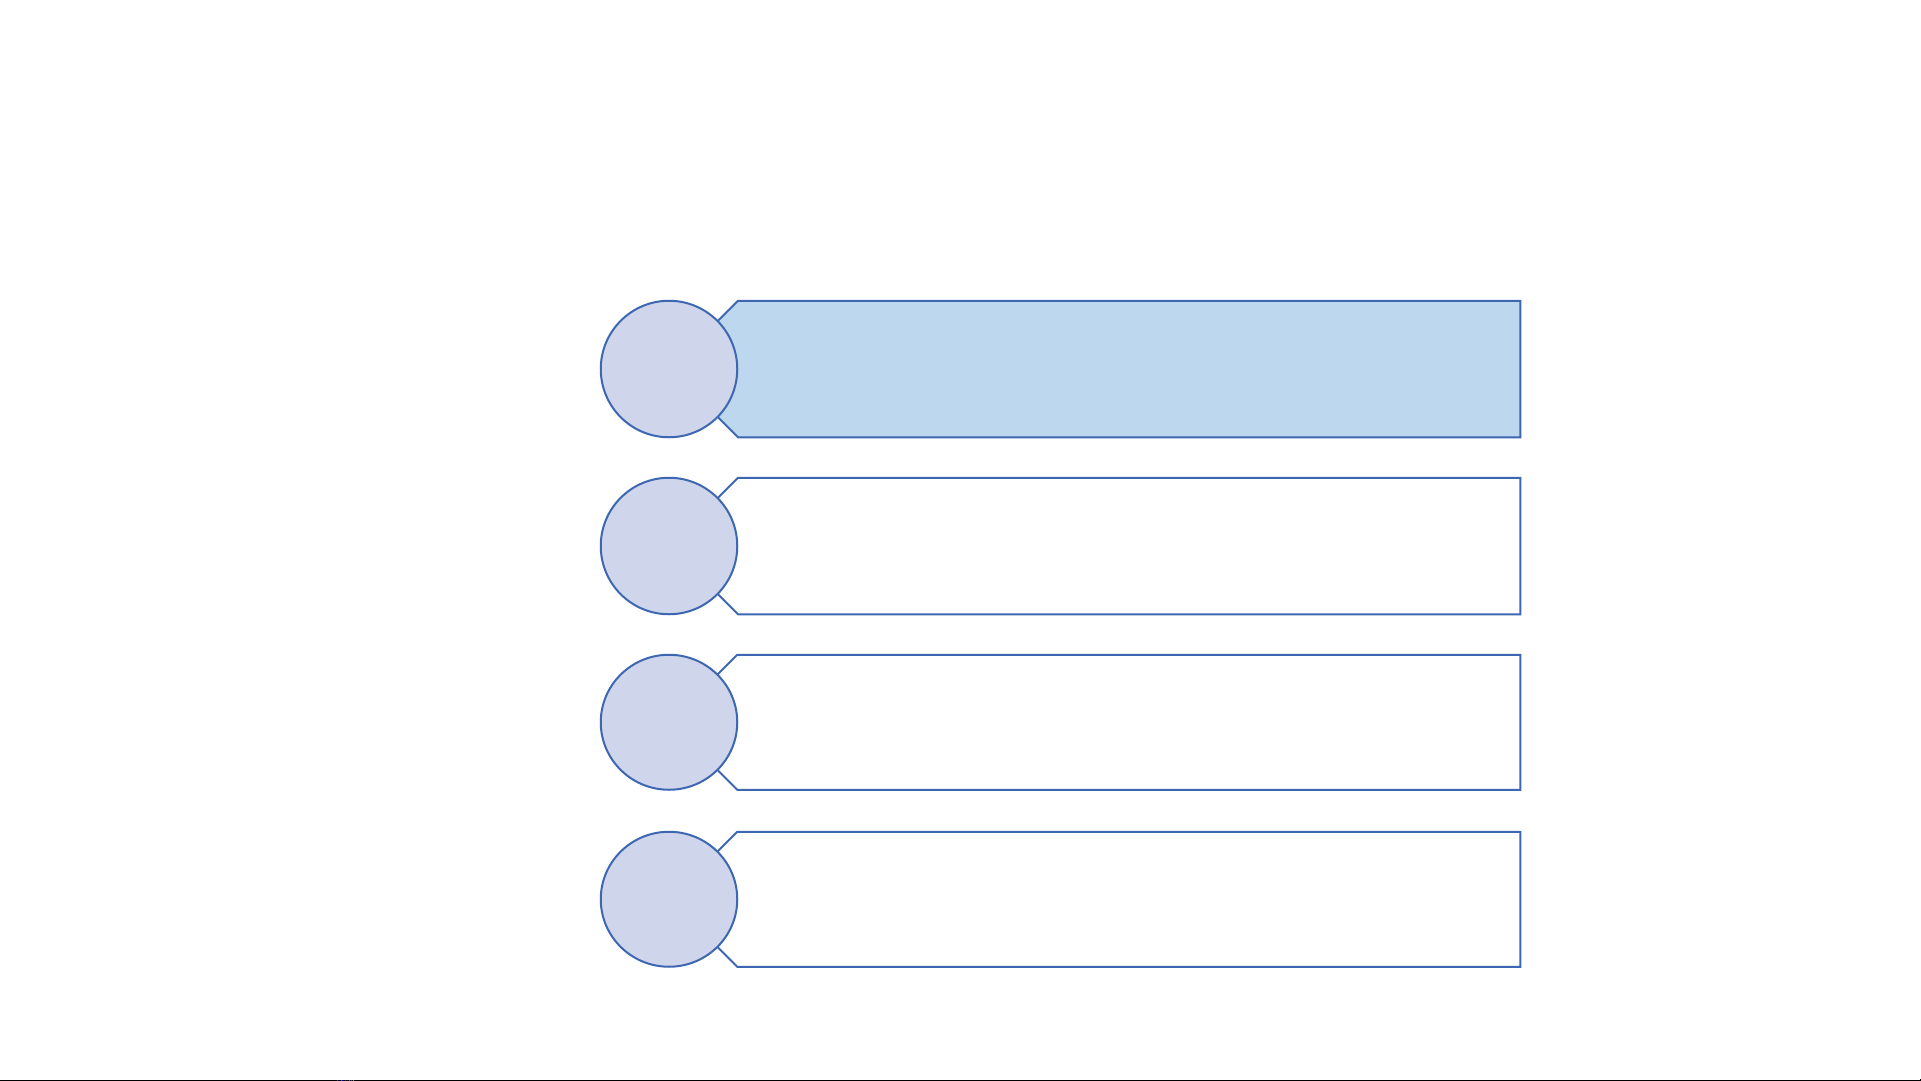Click inside the second white box
The height and width of the screenshot is (1081, 1921).
1128,546
